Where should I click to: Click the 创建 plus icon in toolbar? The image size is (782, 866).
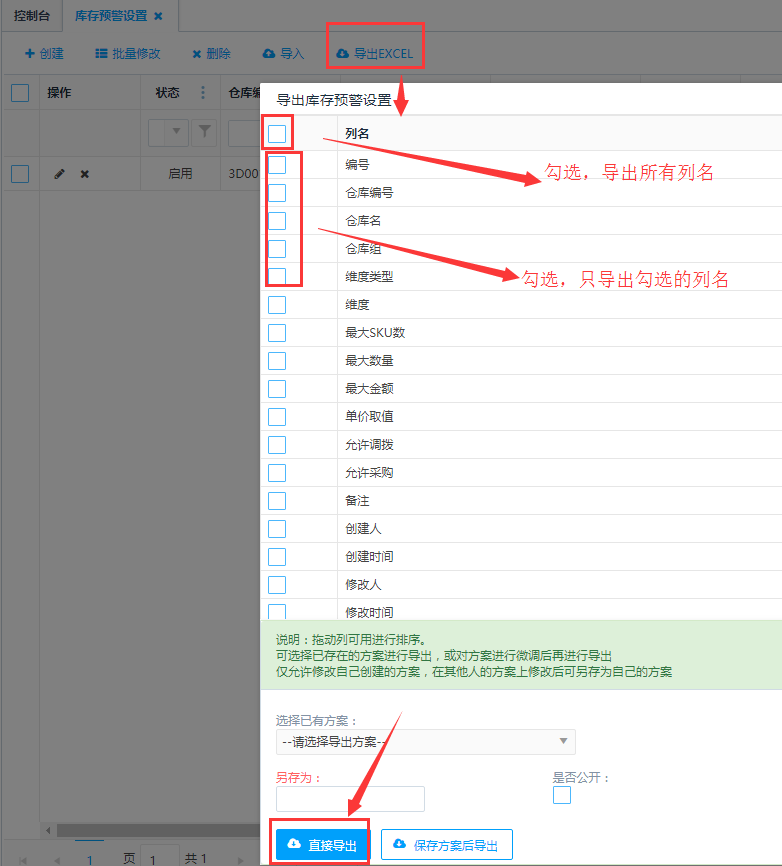[30, 54]
